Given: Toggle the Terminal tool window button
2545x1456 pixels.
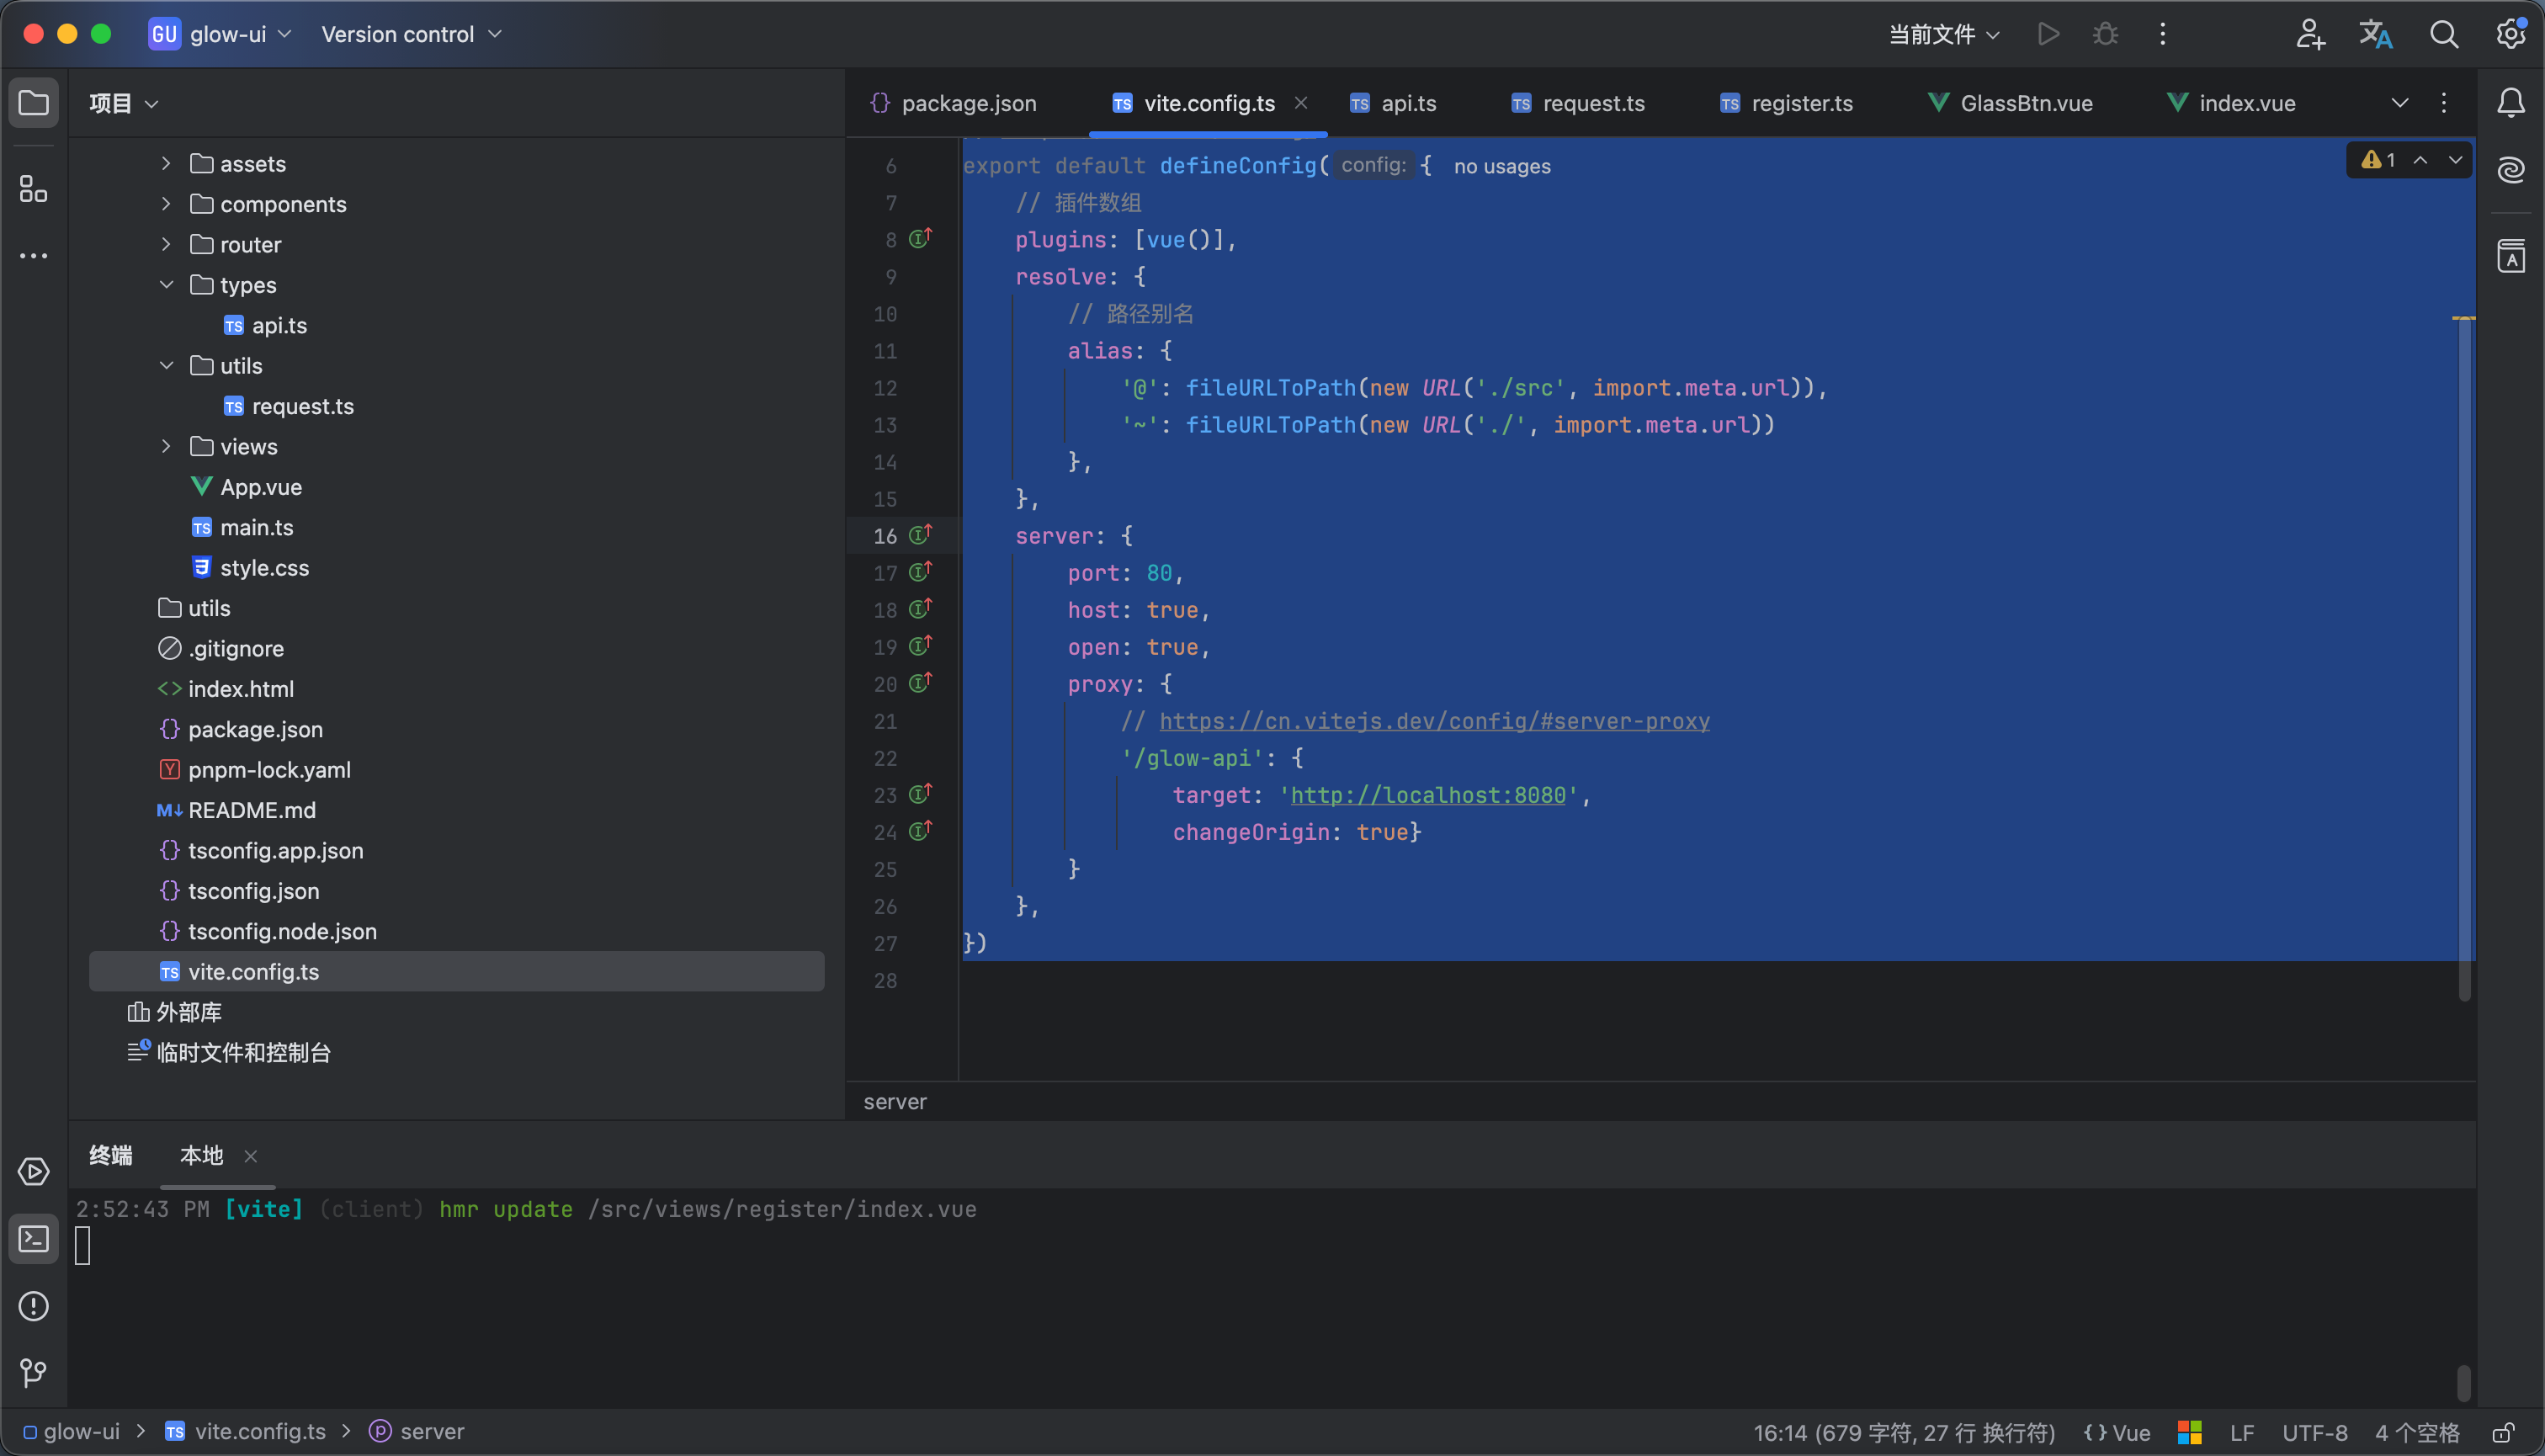Looking at the screenshot, I should coord(33,1239).
